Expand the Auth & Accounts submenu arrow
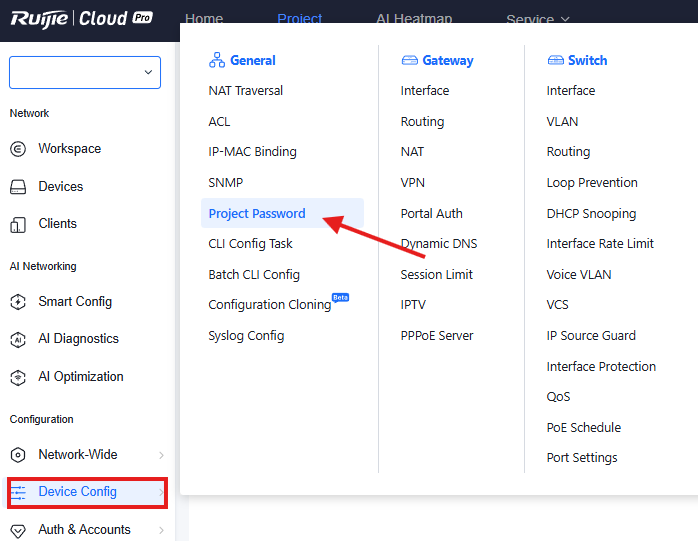The height and width of the screenshot is (541, 698). tap(161, 530)
